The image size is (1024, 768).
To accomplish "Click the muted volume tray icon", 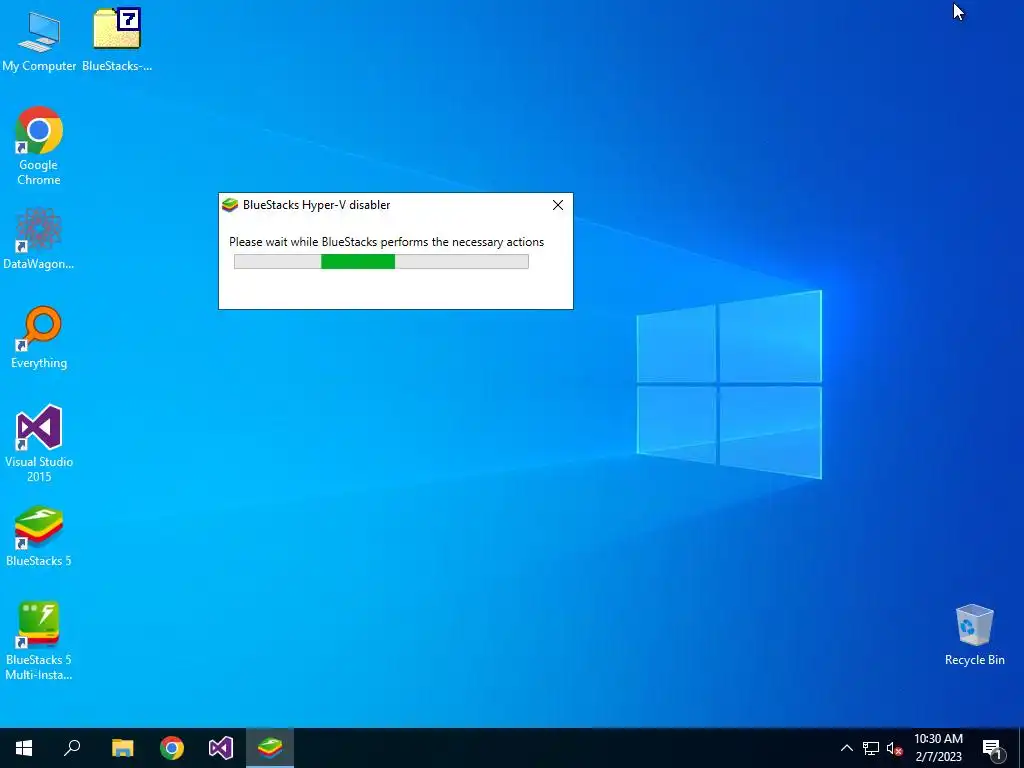I will pyautogui.click(x=894, y=748).
